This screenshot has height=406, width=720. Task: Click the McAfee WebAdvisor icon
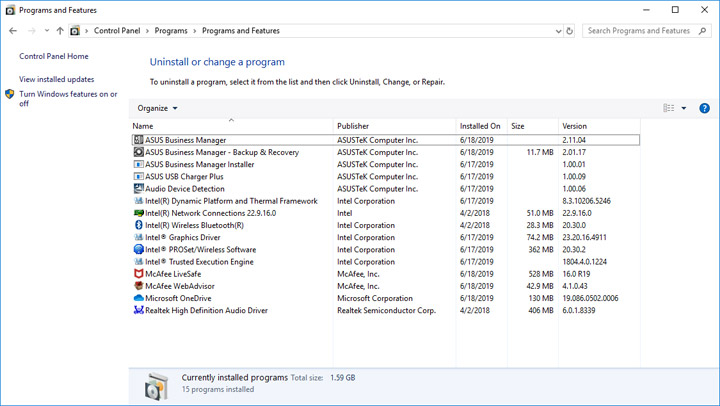138,286
